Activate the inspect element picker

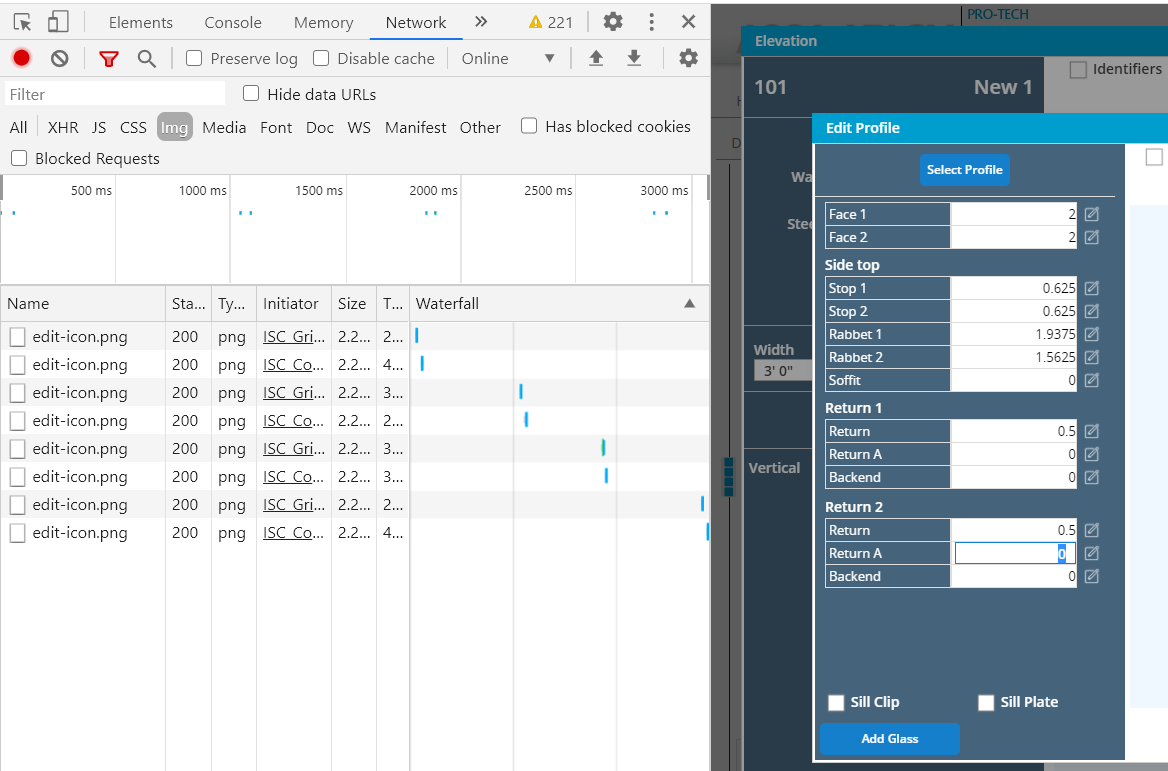(23, 22)
